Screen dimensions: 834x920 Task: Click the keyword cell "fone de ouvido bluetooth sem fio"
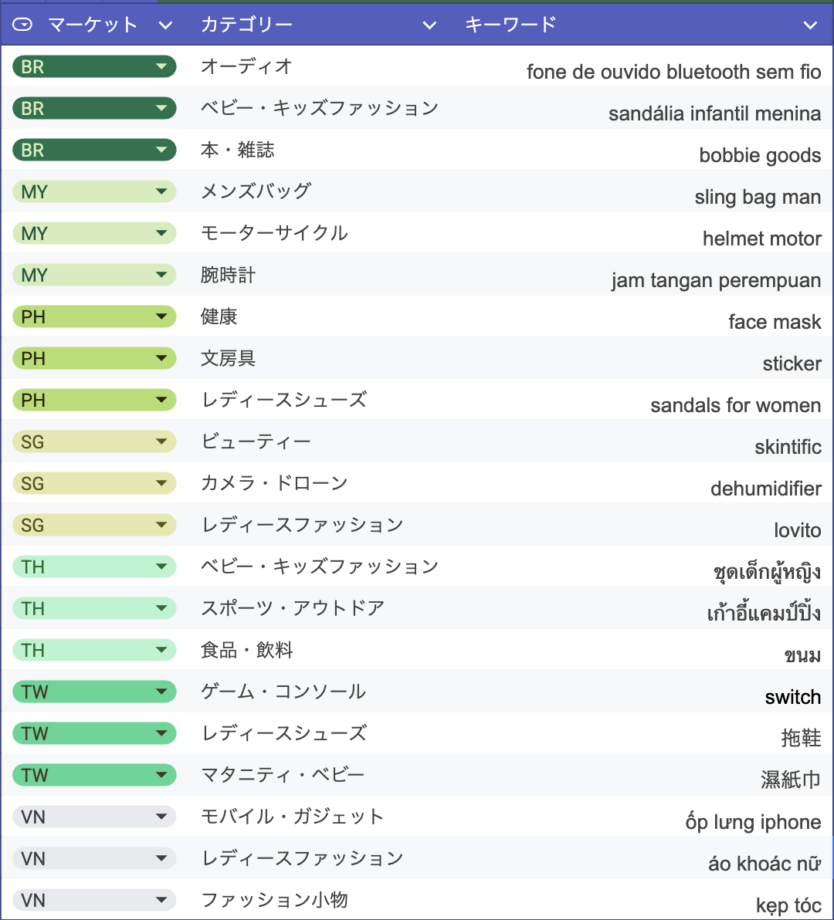(673, 72)
